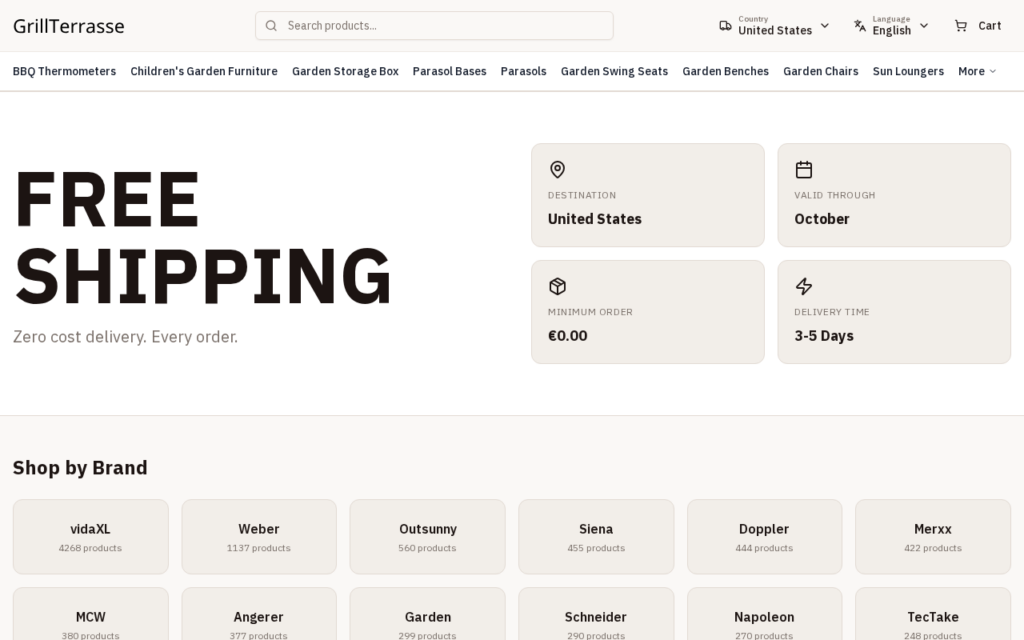Screen dimensions: 1024x640
Task: Open the Weber brand card
Action: pyautogui.click(x=259, y=537)
